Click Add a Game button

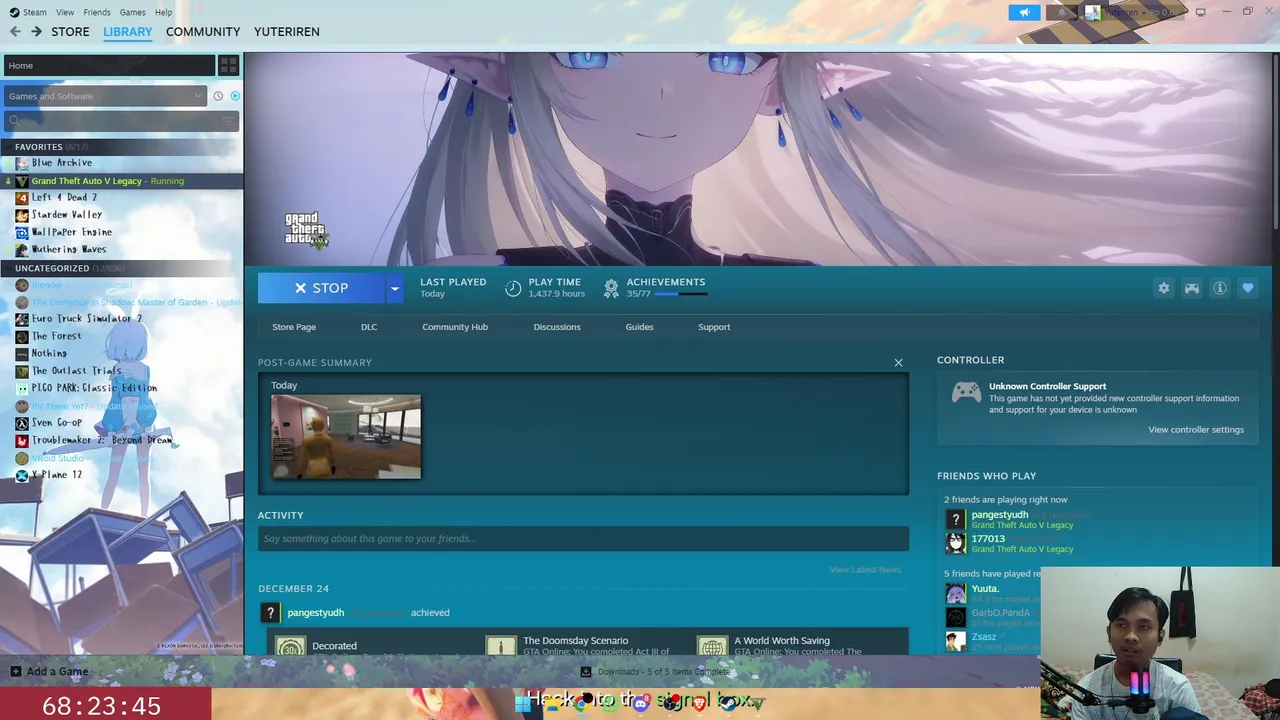tap(49, 672)
